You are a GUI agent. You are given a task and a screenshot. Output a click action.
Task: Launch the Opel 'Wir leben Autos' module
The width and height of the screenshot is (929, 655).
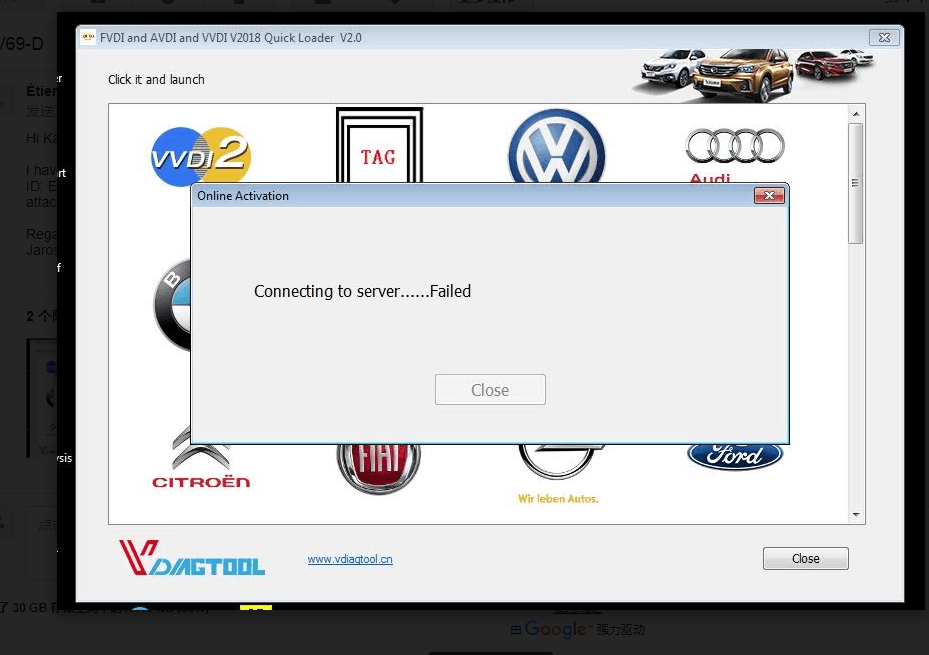558,474
